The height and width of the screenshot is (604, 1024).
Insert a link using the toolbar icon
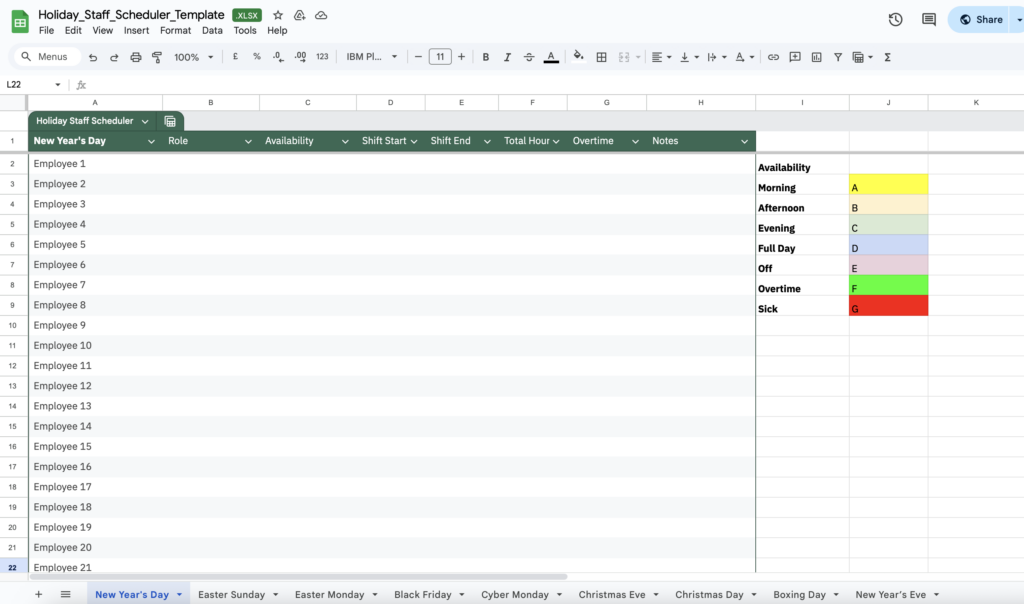coord(773,57)
